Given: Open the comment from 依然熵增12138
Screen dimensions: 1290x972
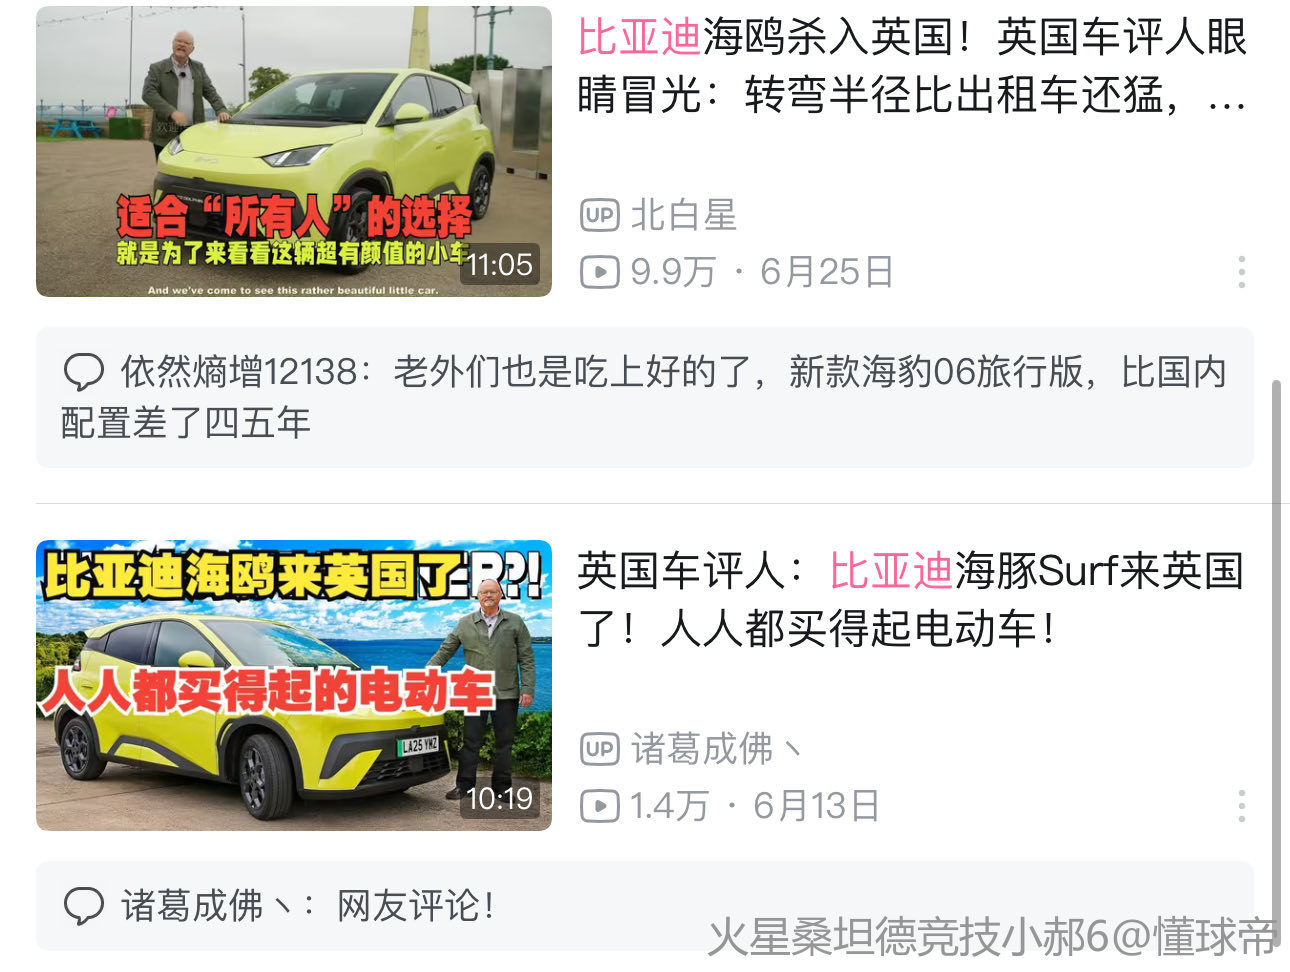Looking at the screenshot, I should click(645, 397).
